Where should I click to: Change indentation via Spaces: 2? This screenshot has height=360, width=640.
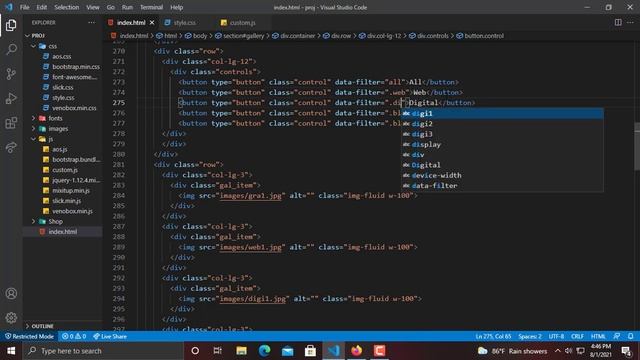530,336
